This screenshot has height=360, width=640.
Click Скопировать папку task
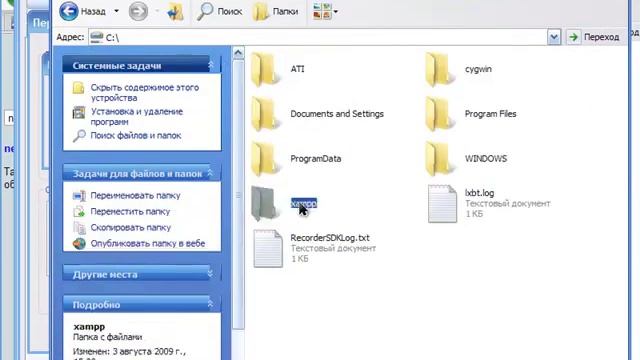[x=131, y=227]
